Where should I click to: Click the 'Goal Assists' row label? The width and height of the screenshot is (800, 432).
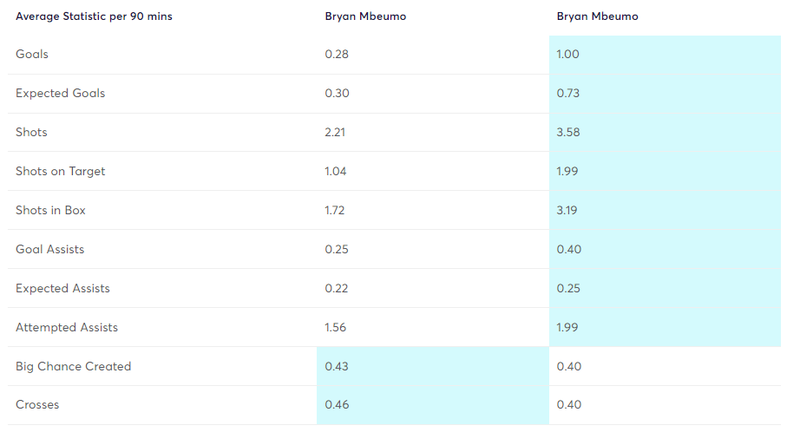49,249
